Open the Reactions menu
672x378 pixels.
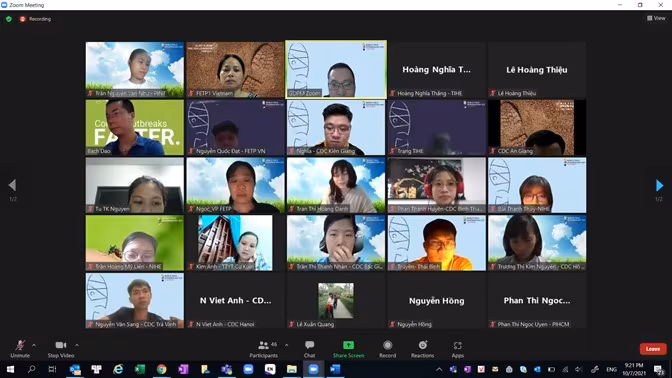coord(423,349)
